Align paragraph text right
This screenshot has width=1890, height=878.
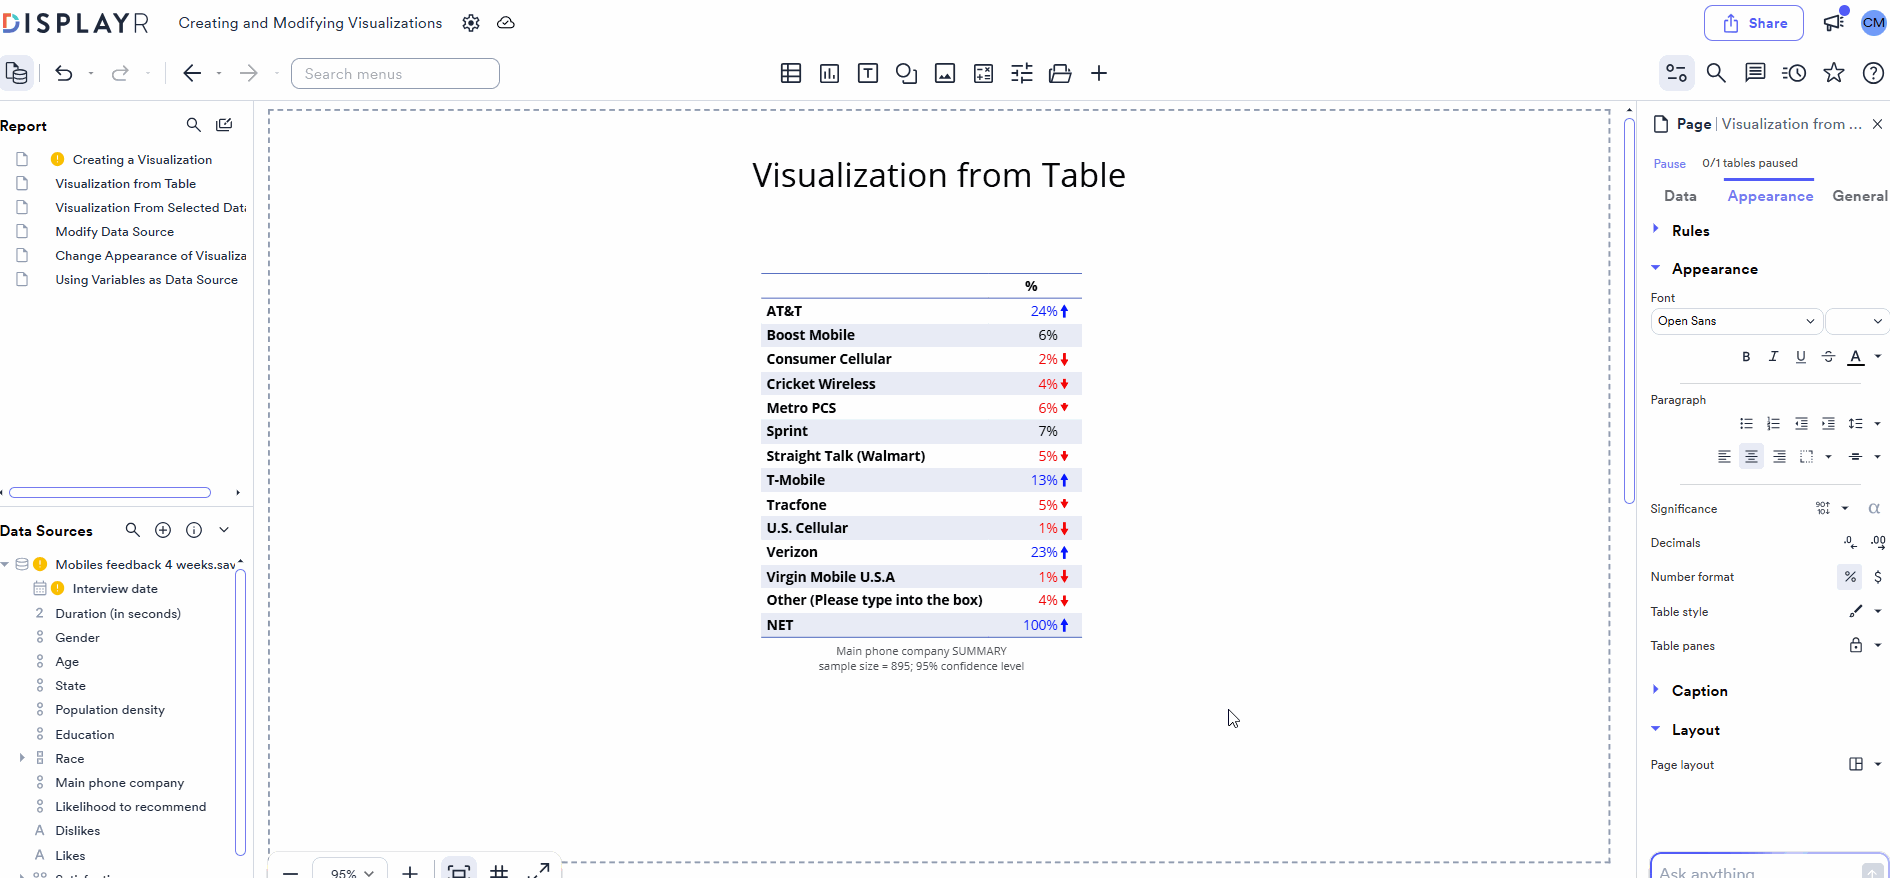tap(1779, 457)
